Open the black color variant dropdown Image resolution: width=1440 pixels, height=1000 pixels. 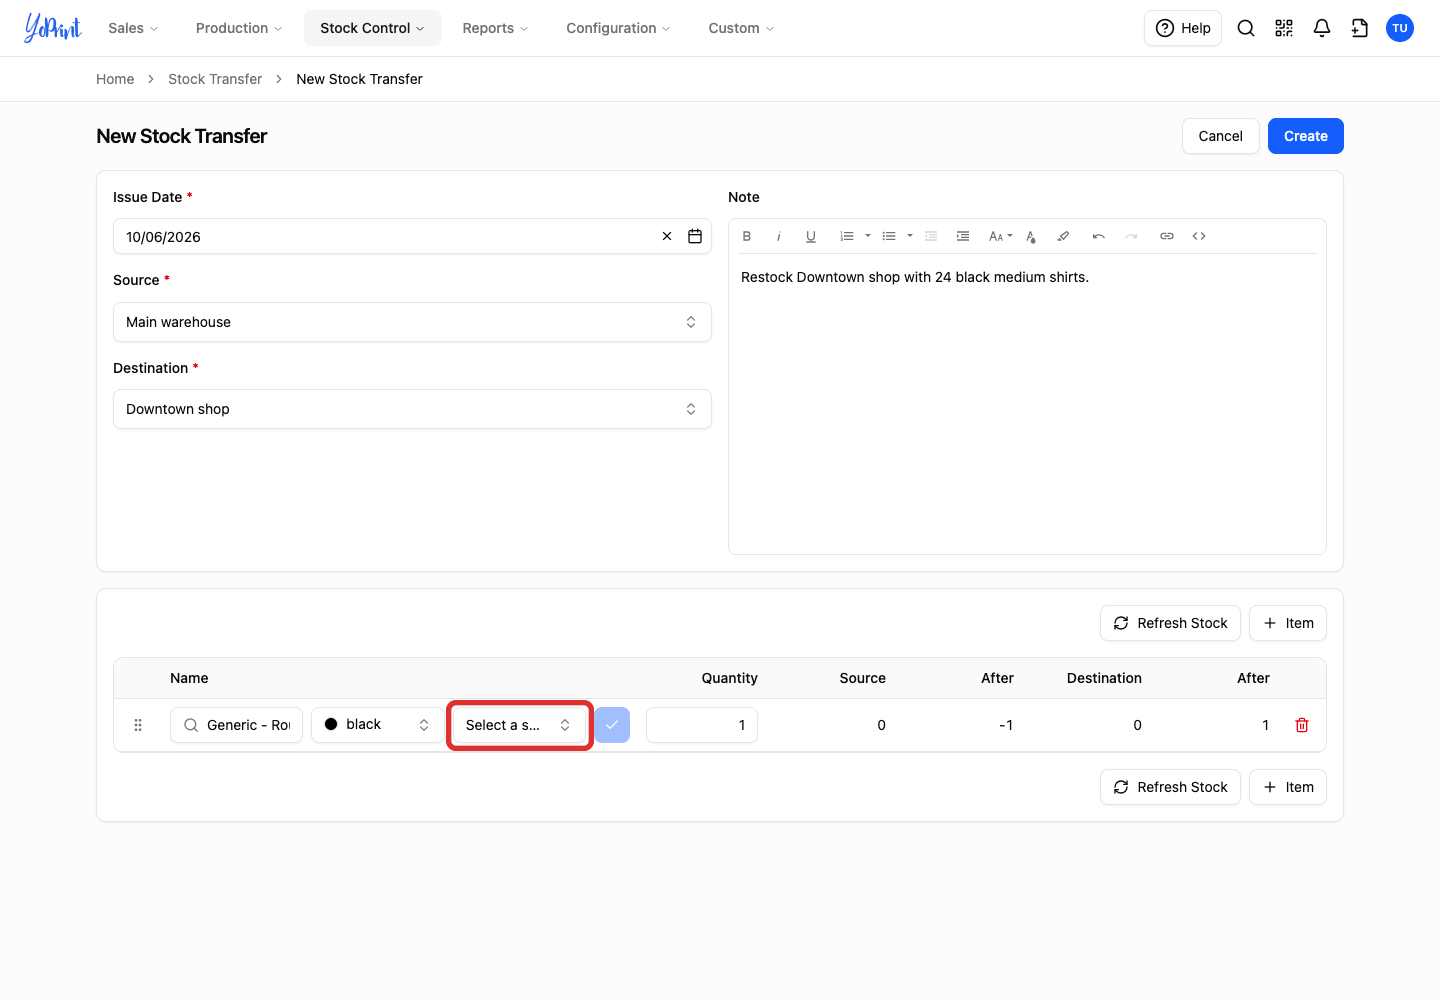(x=377, y=725)
